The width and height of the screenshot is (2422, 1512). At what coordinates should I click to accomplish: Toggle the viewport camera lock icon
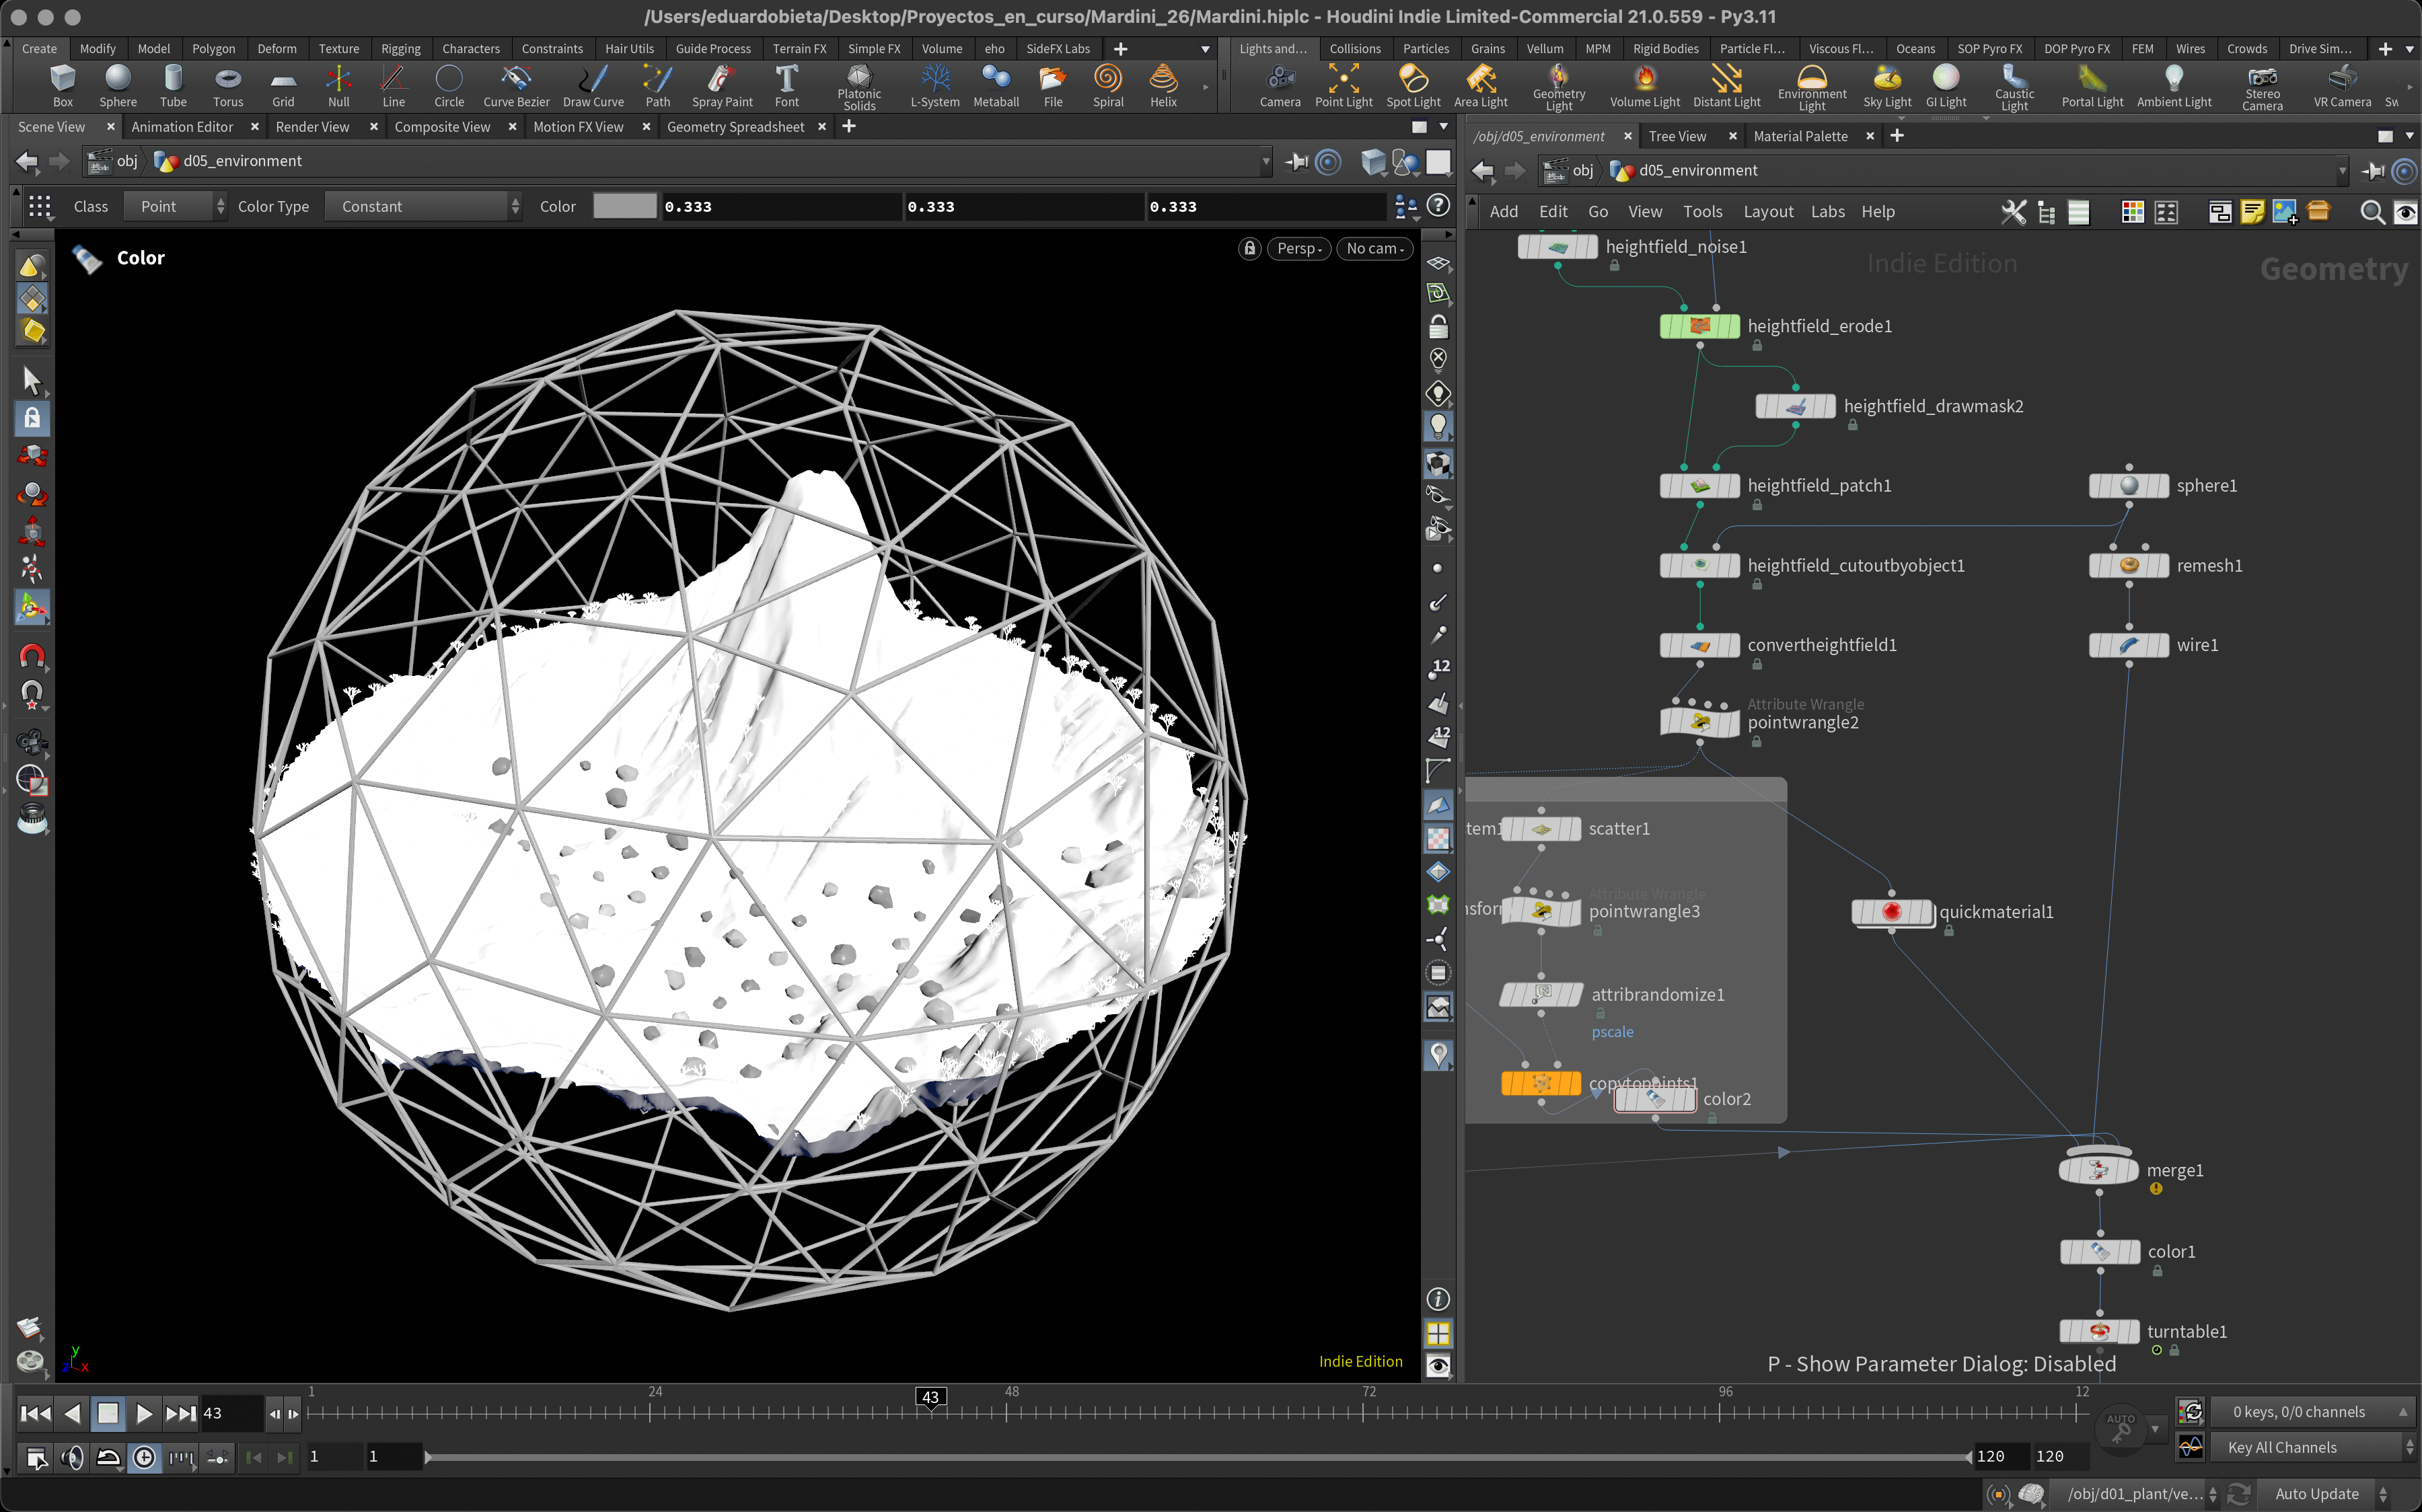(x=1249, y=248)
